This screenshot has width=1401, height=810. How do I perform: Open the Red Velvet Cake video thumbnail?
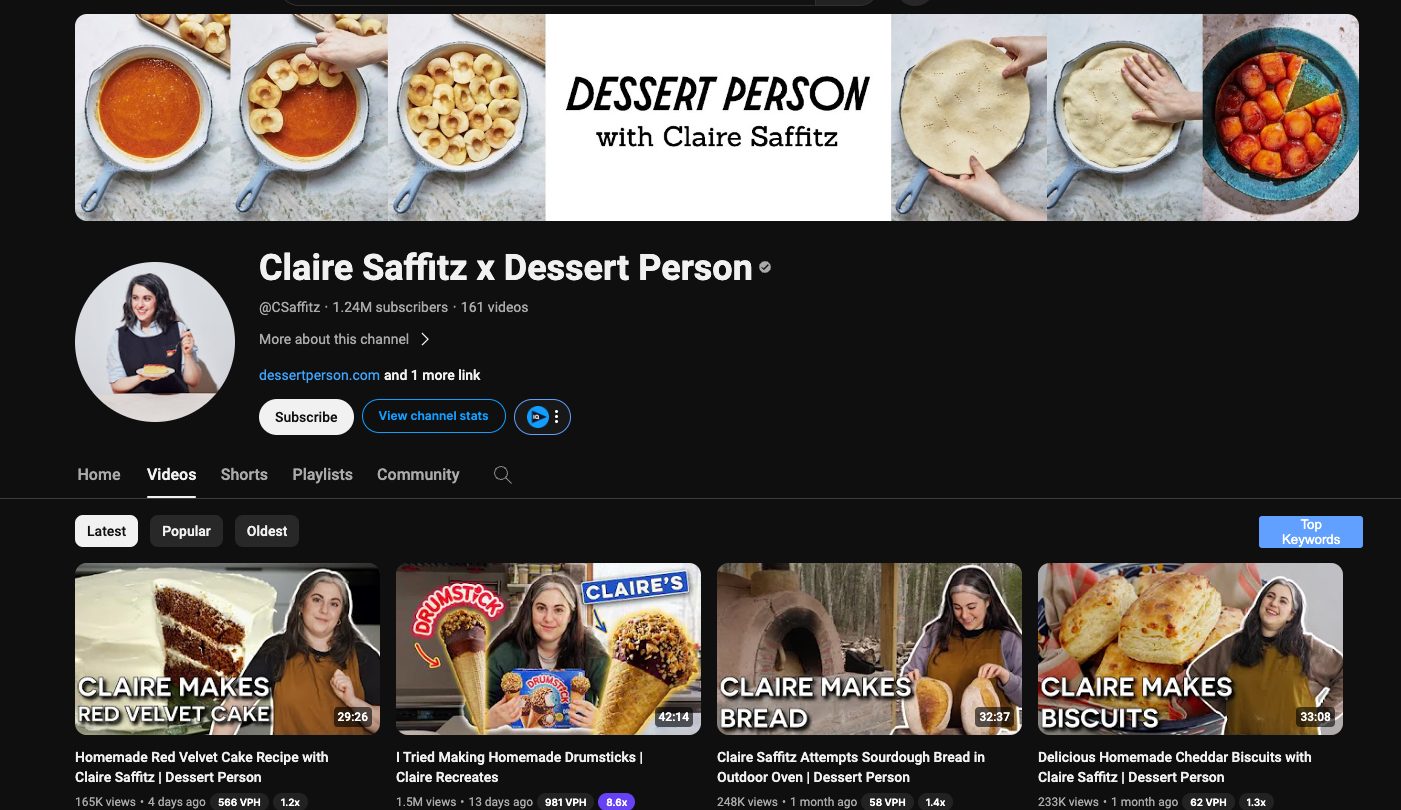[227, 649]
